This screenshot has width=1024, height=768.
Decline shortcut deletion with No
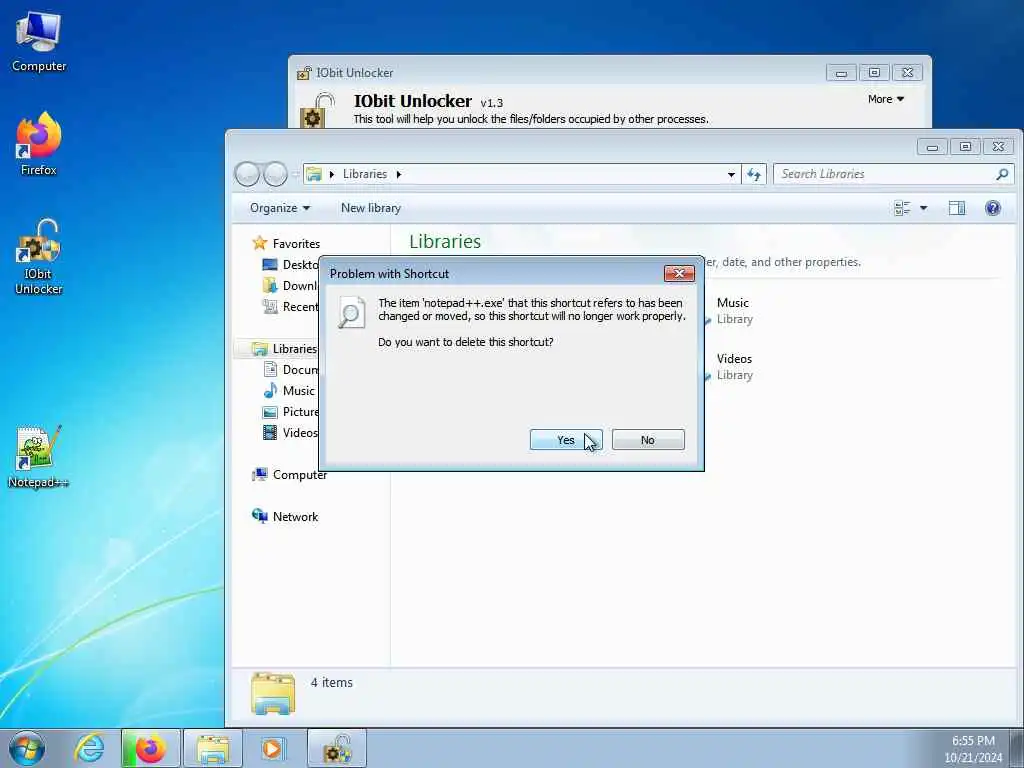(648, 440)
